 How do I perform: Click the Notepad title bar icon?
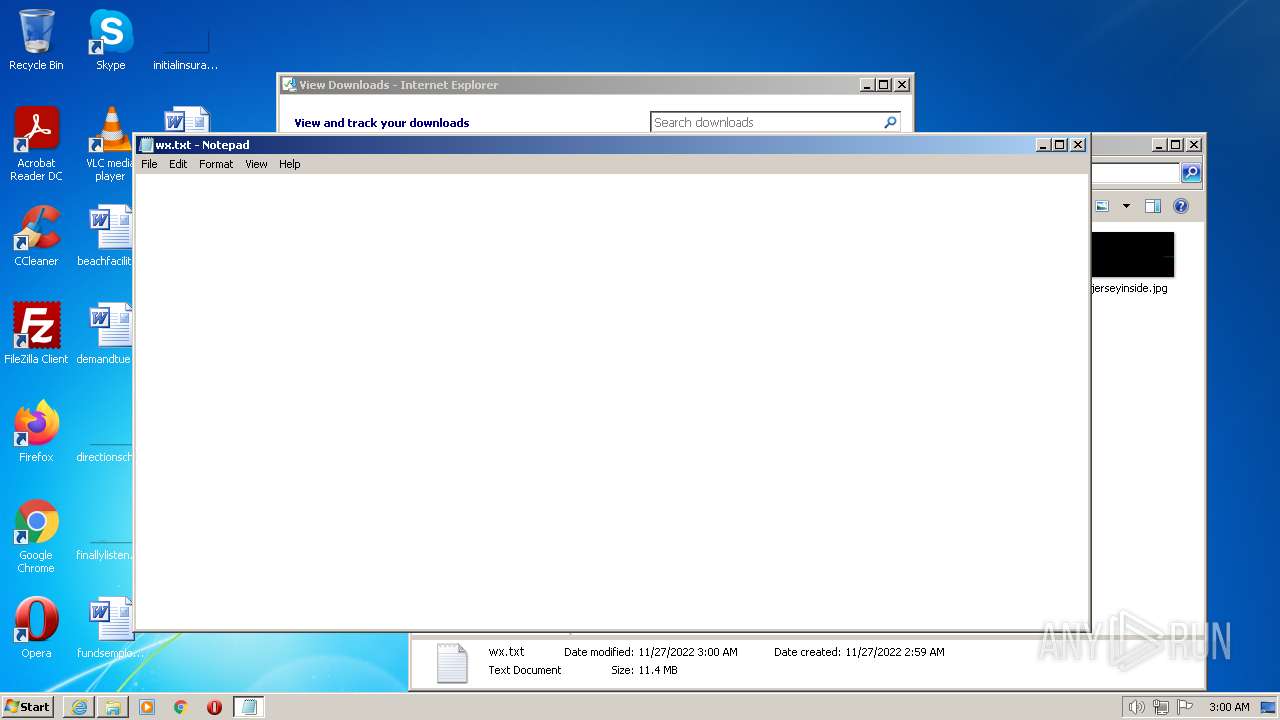pyautogui.click(x=146, y=145)
